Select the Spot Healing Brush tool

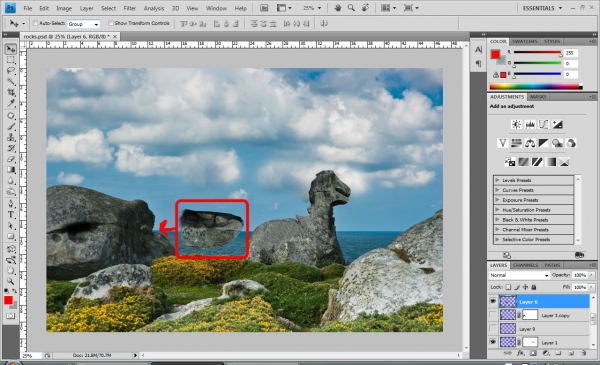(11, 116)
